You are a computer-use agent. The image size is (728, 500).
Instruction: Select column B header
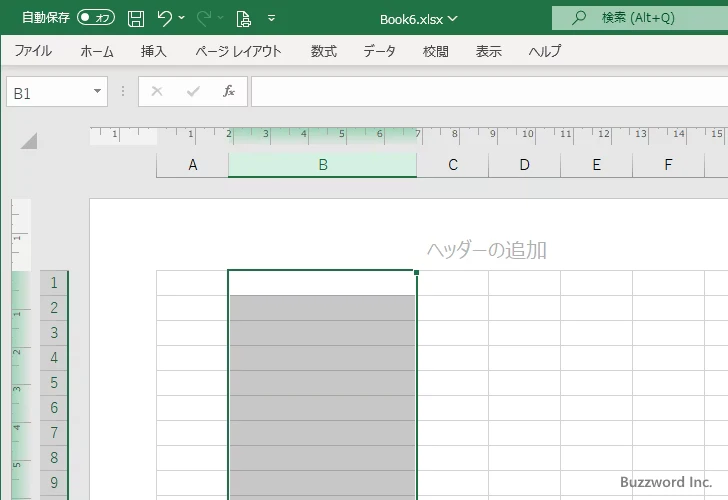323,165
